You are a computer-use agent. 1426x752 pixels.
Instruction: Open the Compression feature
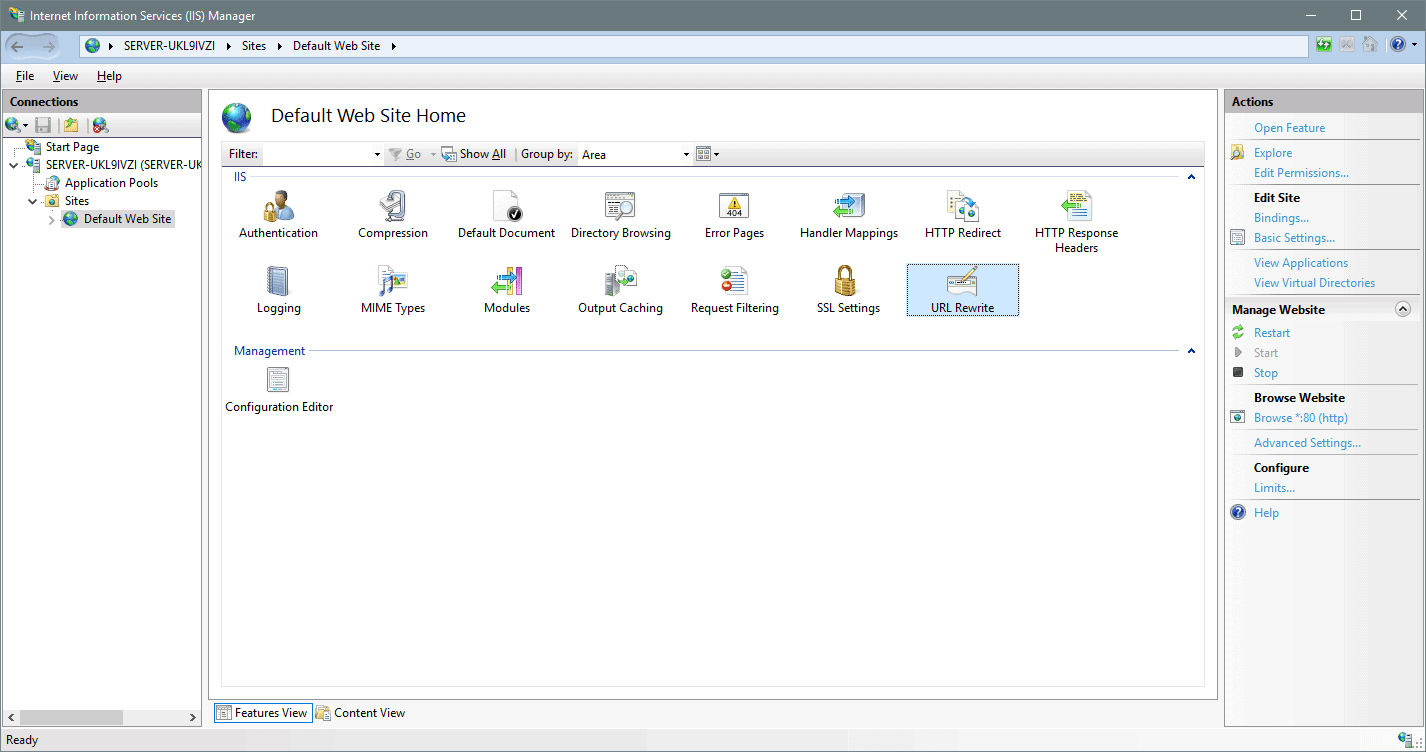[393, 215]
